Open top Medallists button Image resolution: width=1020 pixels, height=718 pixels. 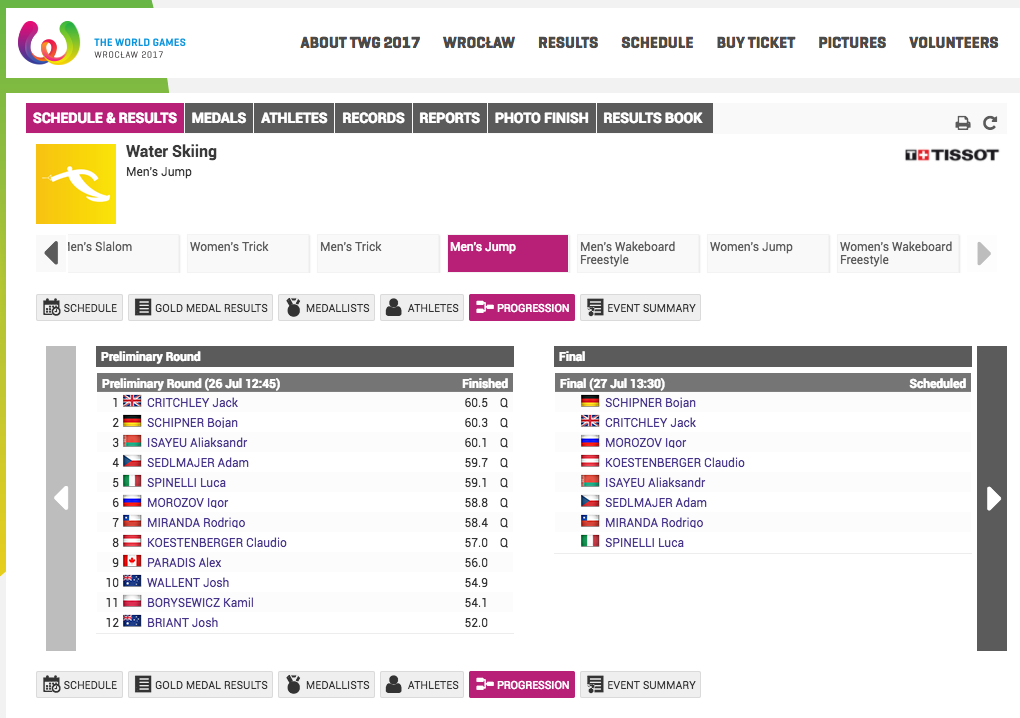326,308
